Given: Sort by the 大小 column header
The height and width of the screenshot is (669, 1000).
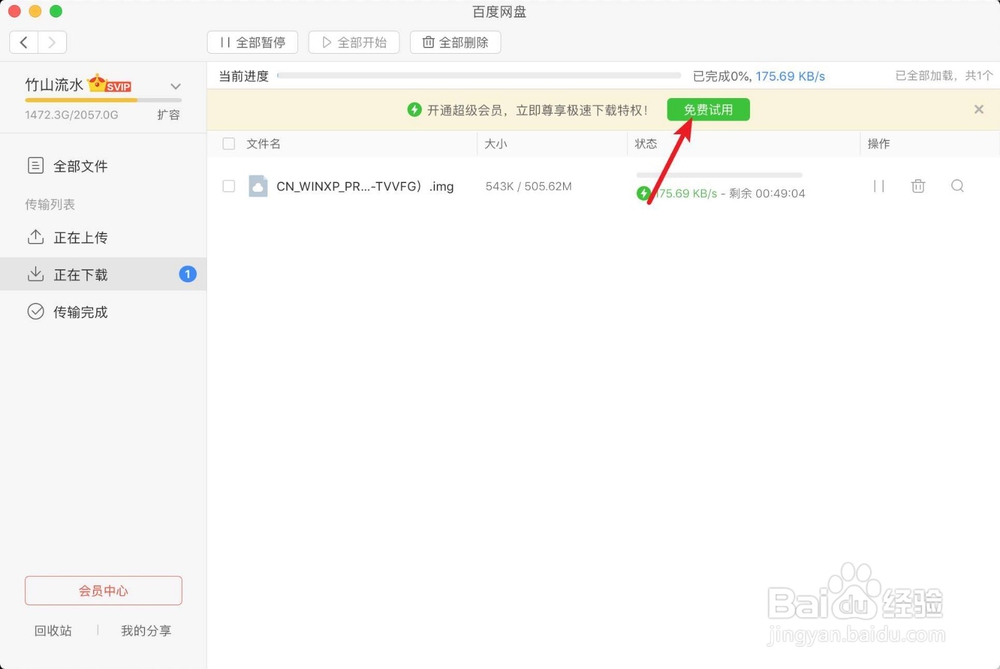Looking at the screenshot, I should coord(496,143).
